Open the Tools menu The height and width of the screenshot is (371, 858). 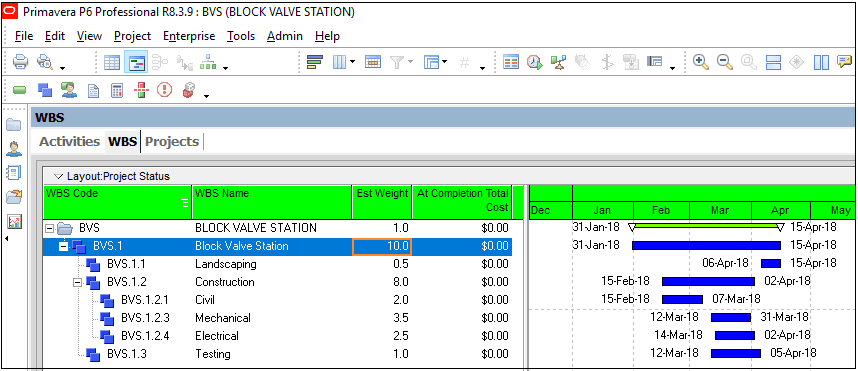pyautogui.click(x=241, y=36)
